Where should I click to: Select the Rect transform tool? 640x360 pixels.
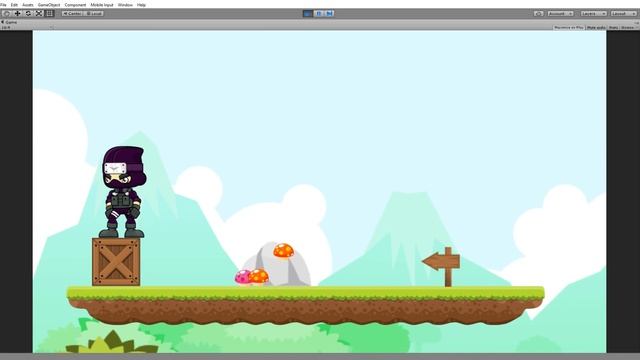point(49,13)
